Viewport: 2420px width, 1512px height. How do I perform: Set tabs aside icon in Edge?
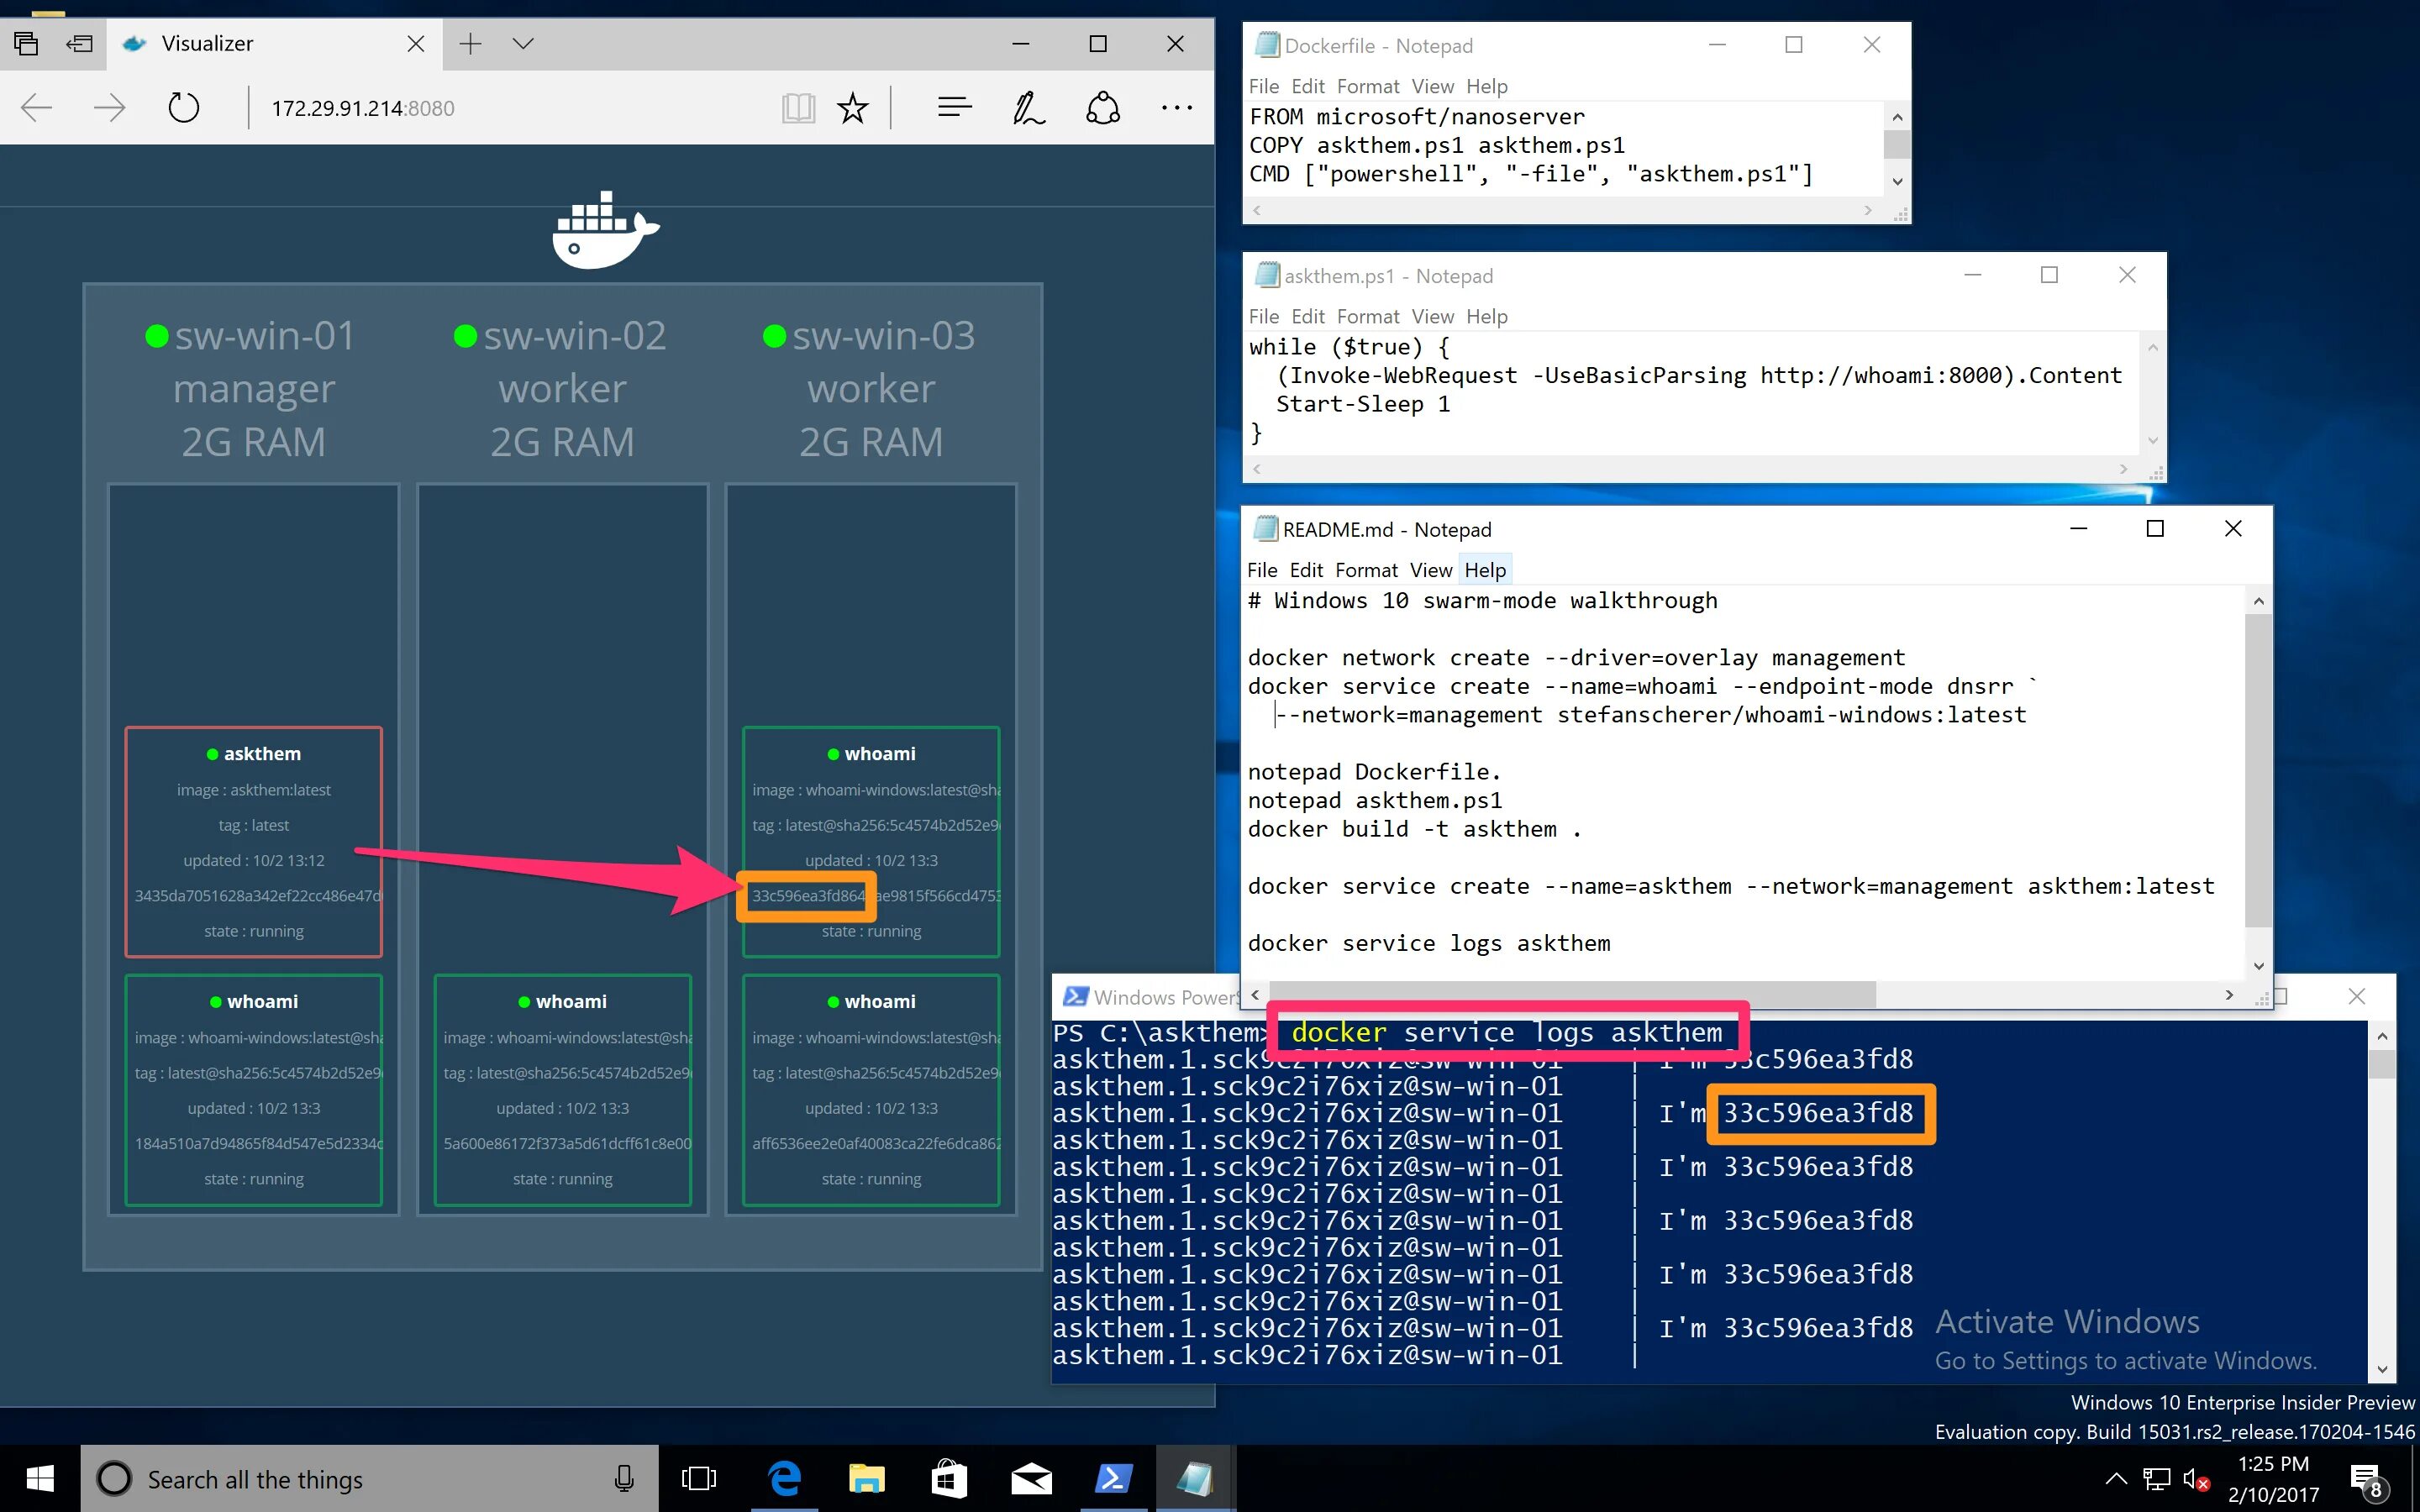click(x=79, y=44)
